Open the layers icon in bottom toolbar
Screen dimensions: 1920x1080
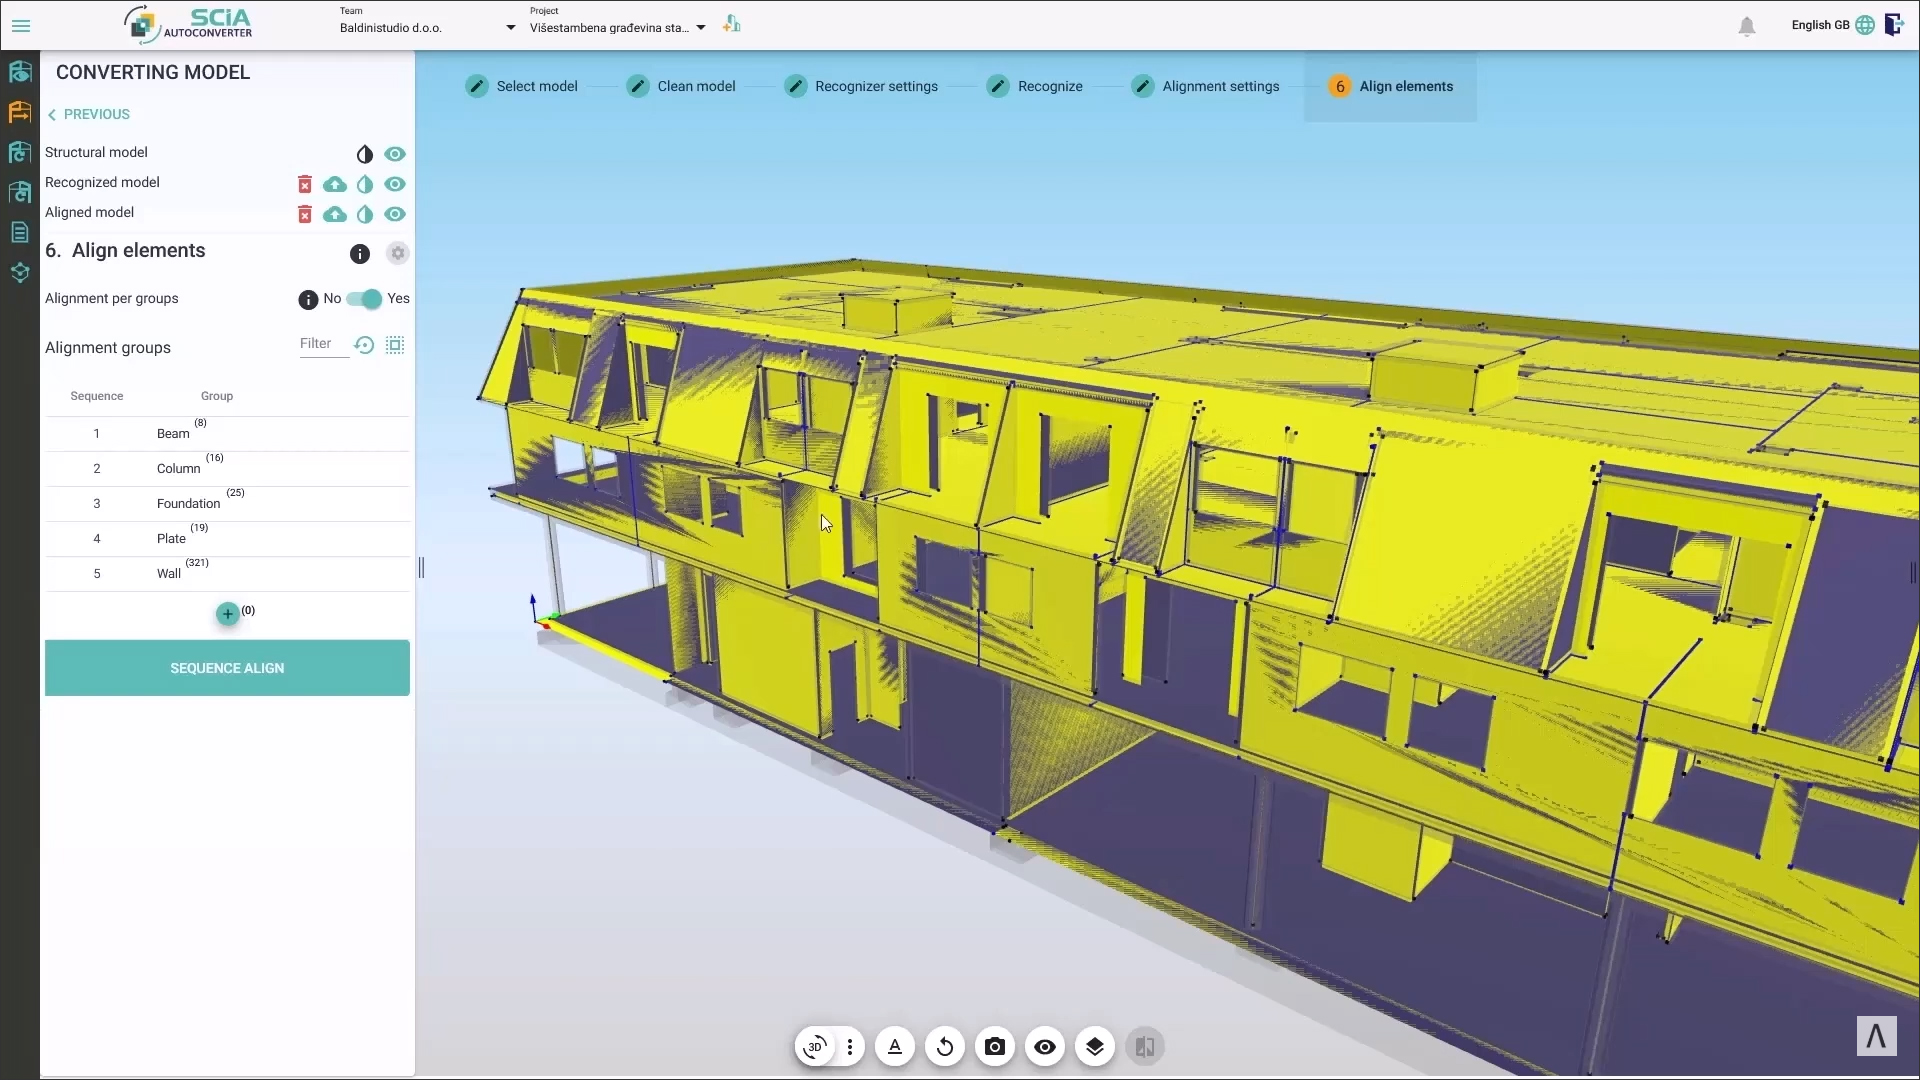click(x=1094, y=1047)
